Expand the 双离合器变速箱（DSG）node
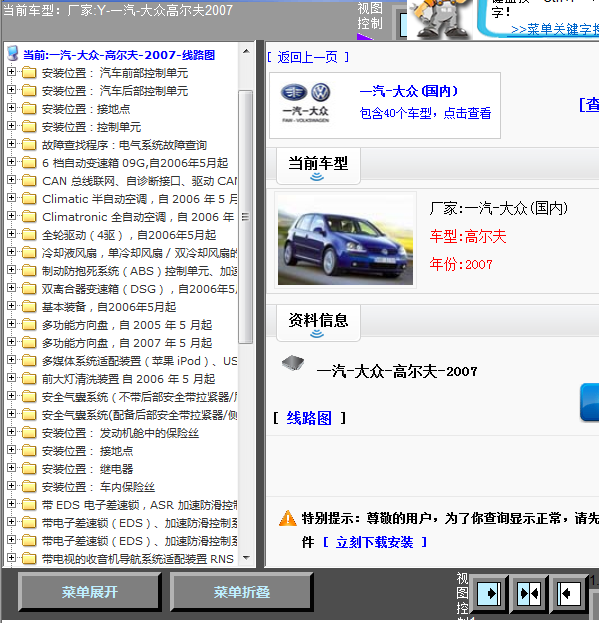The width and height of the screenshot is (599, 623). click(x=12, y=288)
